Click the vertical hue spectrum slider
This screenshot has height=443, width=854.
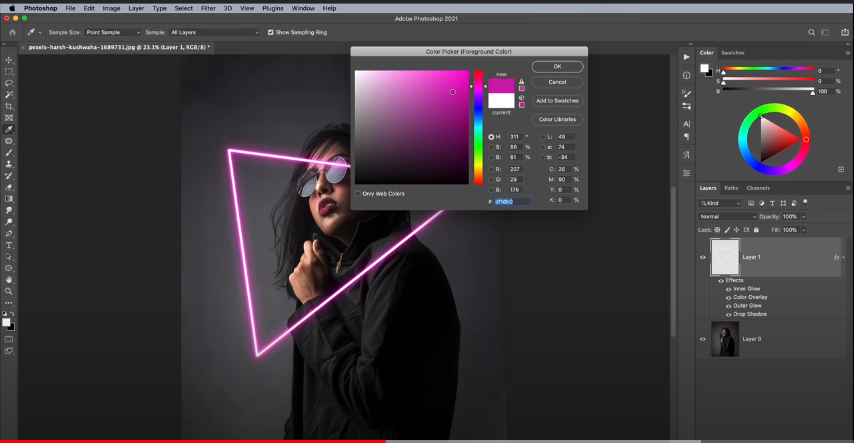pyautogui.click(x=478, y=127)
